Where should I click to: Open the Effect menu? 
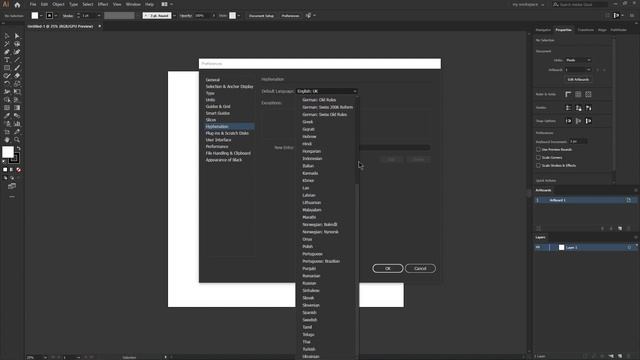[103, 4]
